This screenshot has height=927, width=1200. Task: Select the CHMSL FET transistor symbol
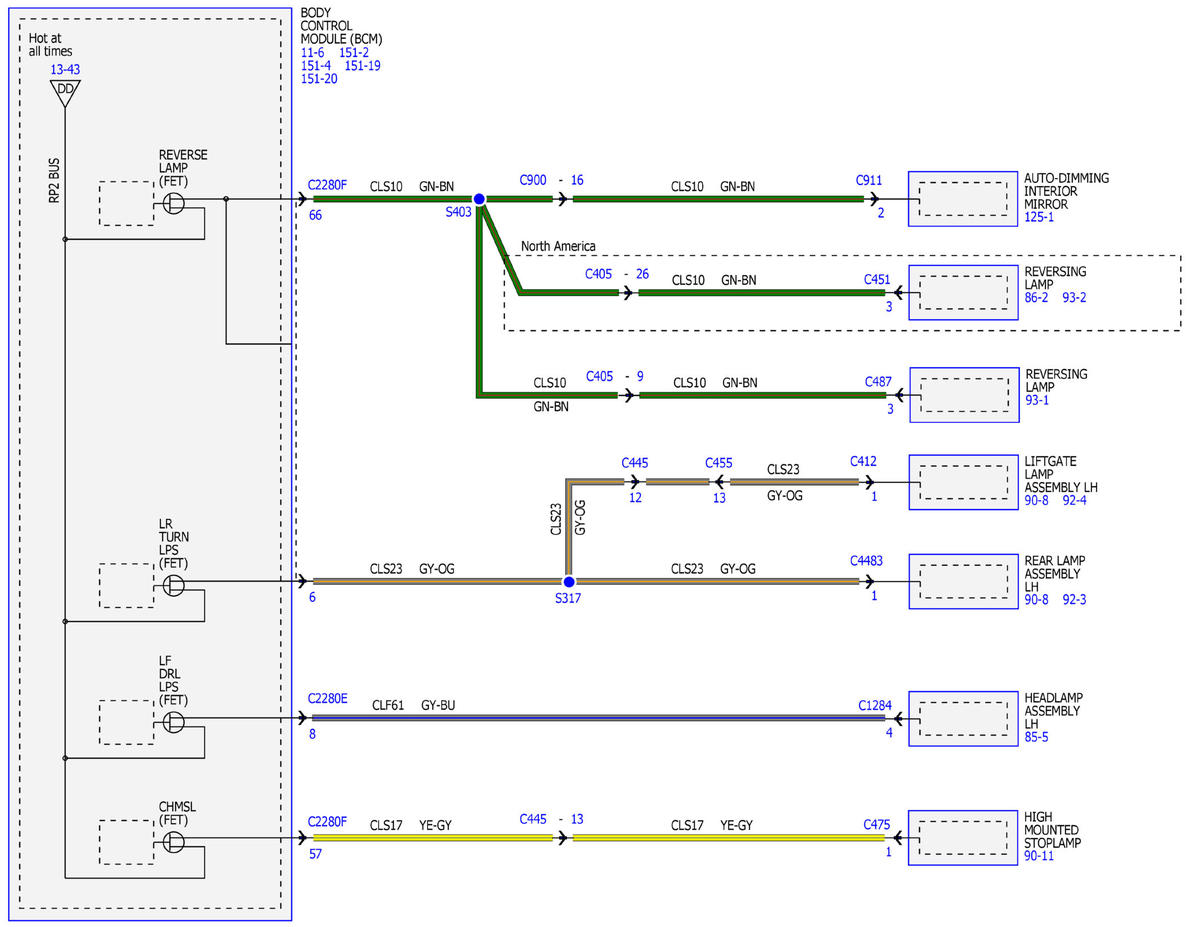point(174,842)
